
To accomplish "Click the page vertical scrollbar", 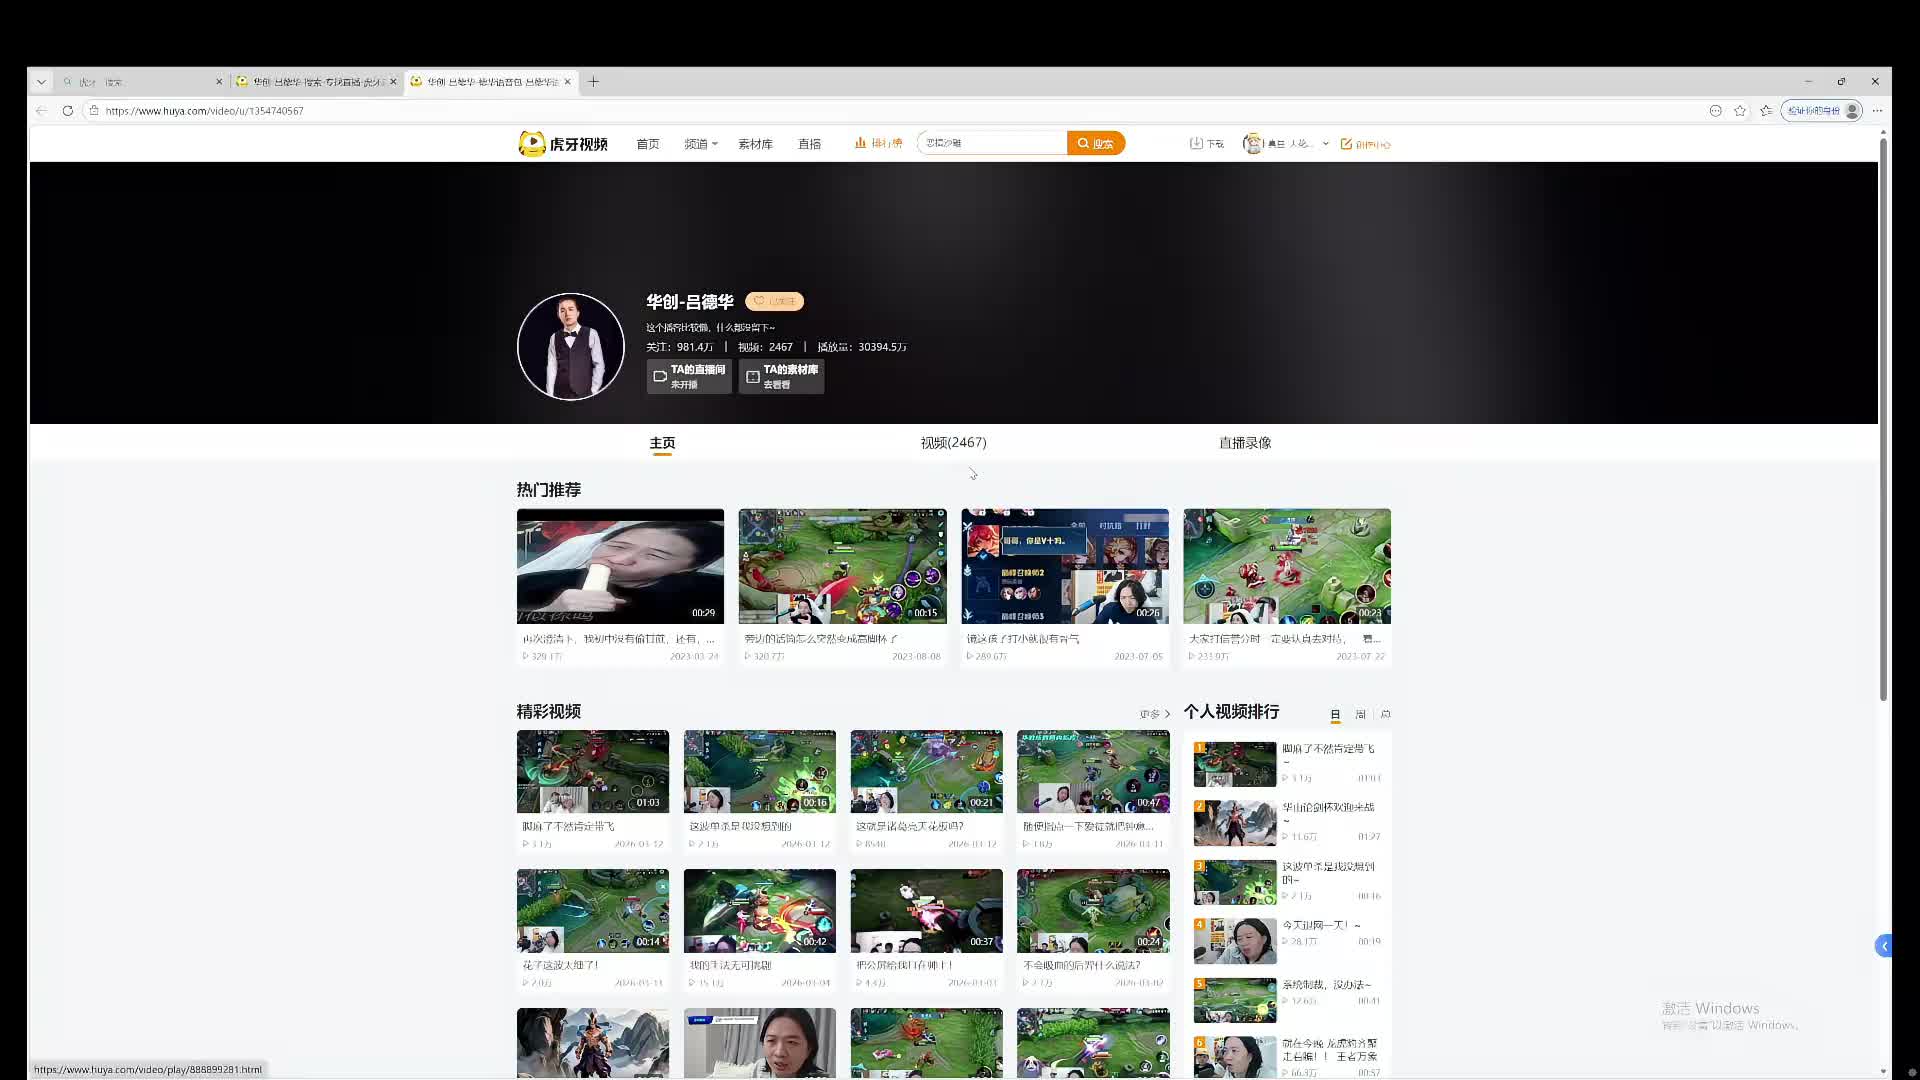I will coord(1883,420).
